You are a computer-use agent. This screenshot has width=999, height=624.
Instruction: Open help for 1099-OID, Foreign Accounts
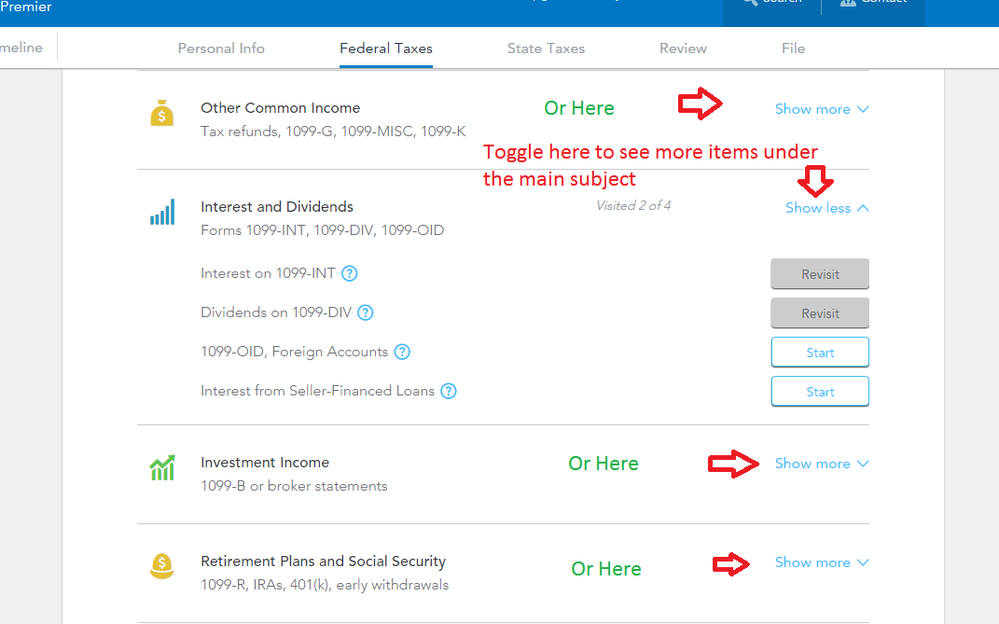click(x=402, y=352)
